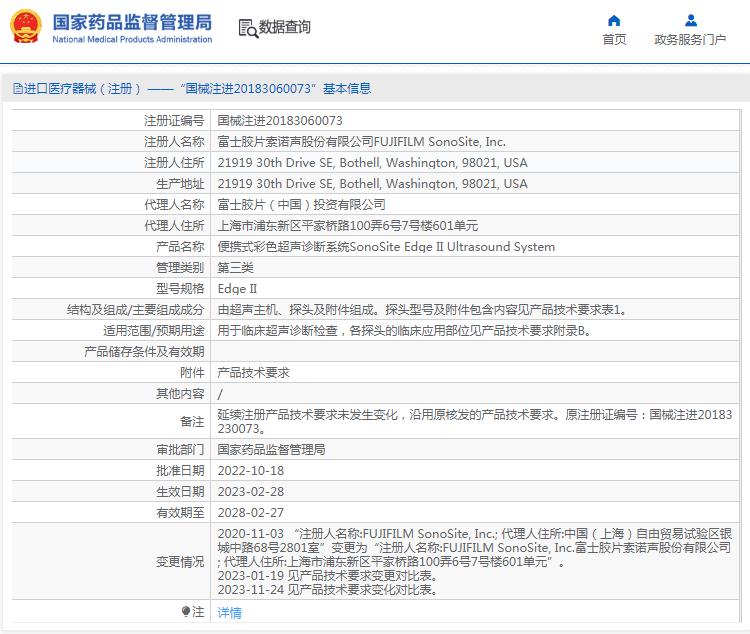Viewport: 750px width, 634px height.
Task: Select the 2023-01-19 见产品技术要求变更对比表 line
Action: click(327, 576)
